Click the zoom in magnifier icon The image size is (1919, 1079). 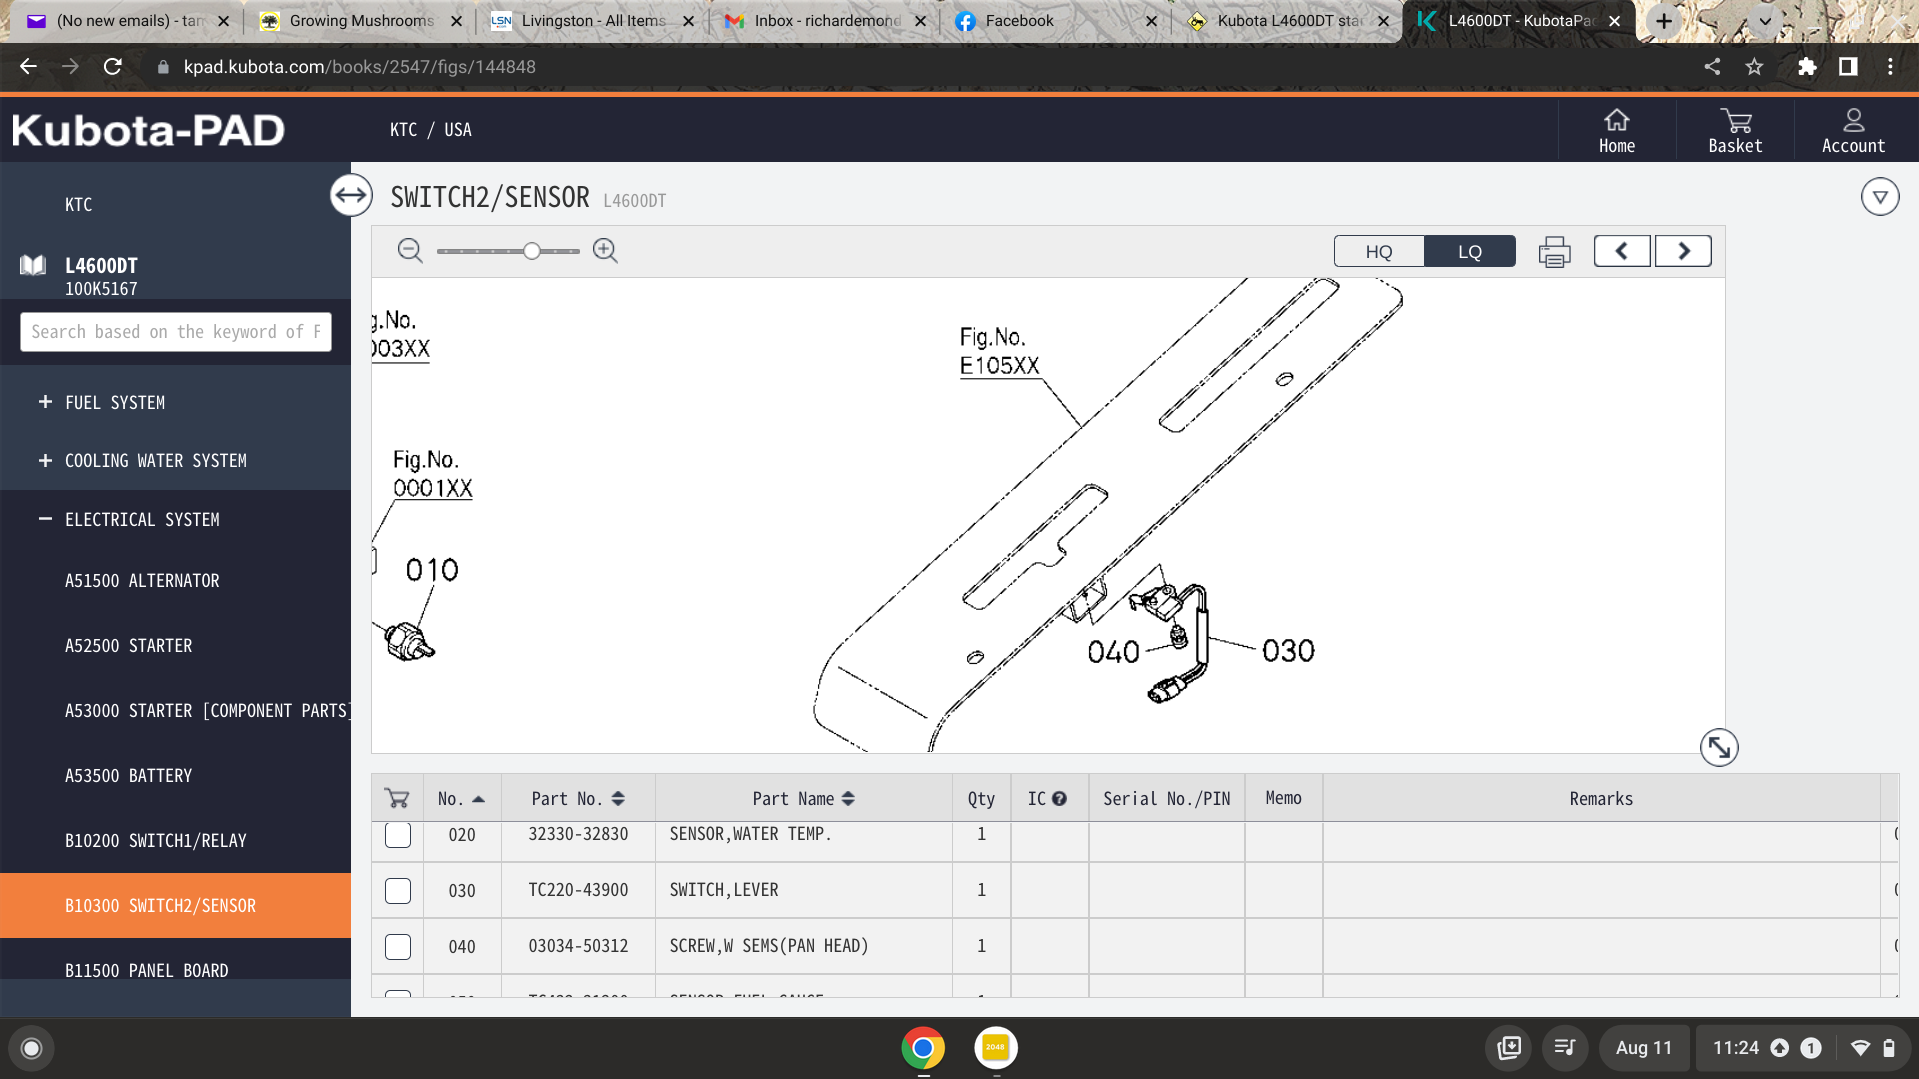coord(605,251)
